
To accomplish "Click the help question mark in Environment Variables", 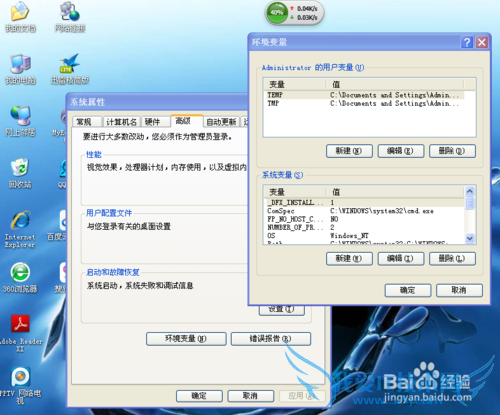I will (x=467, y=42).
